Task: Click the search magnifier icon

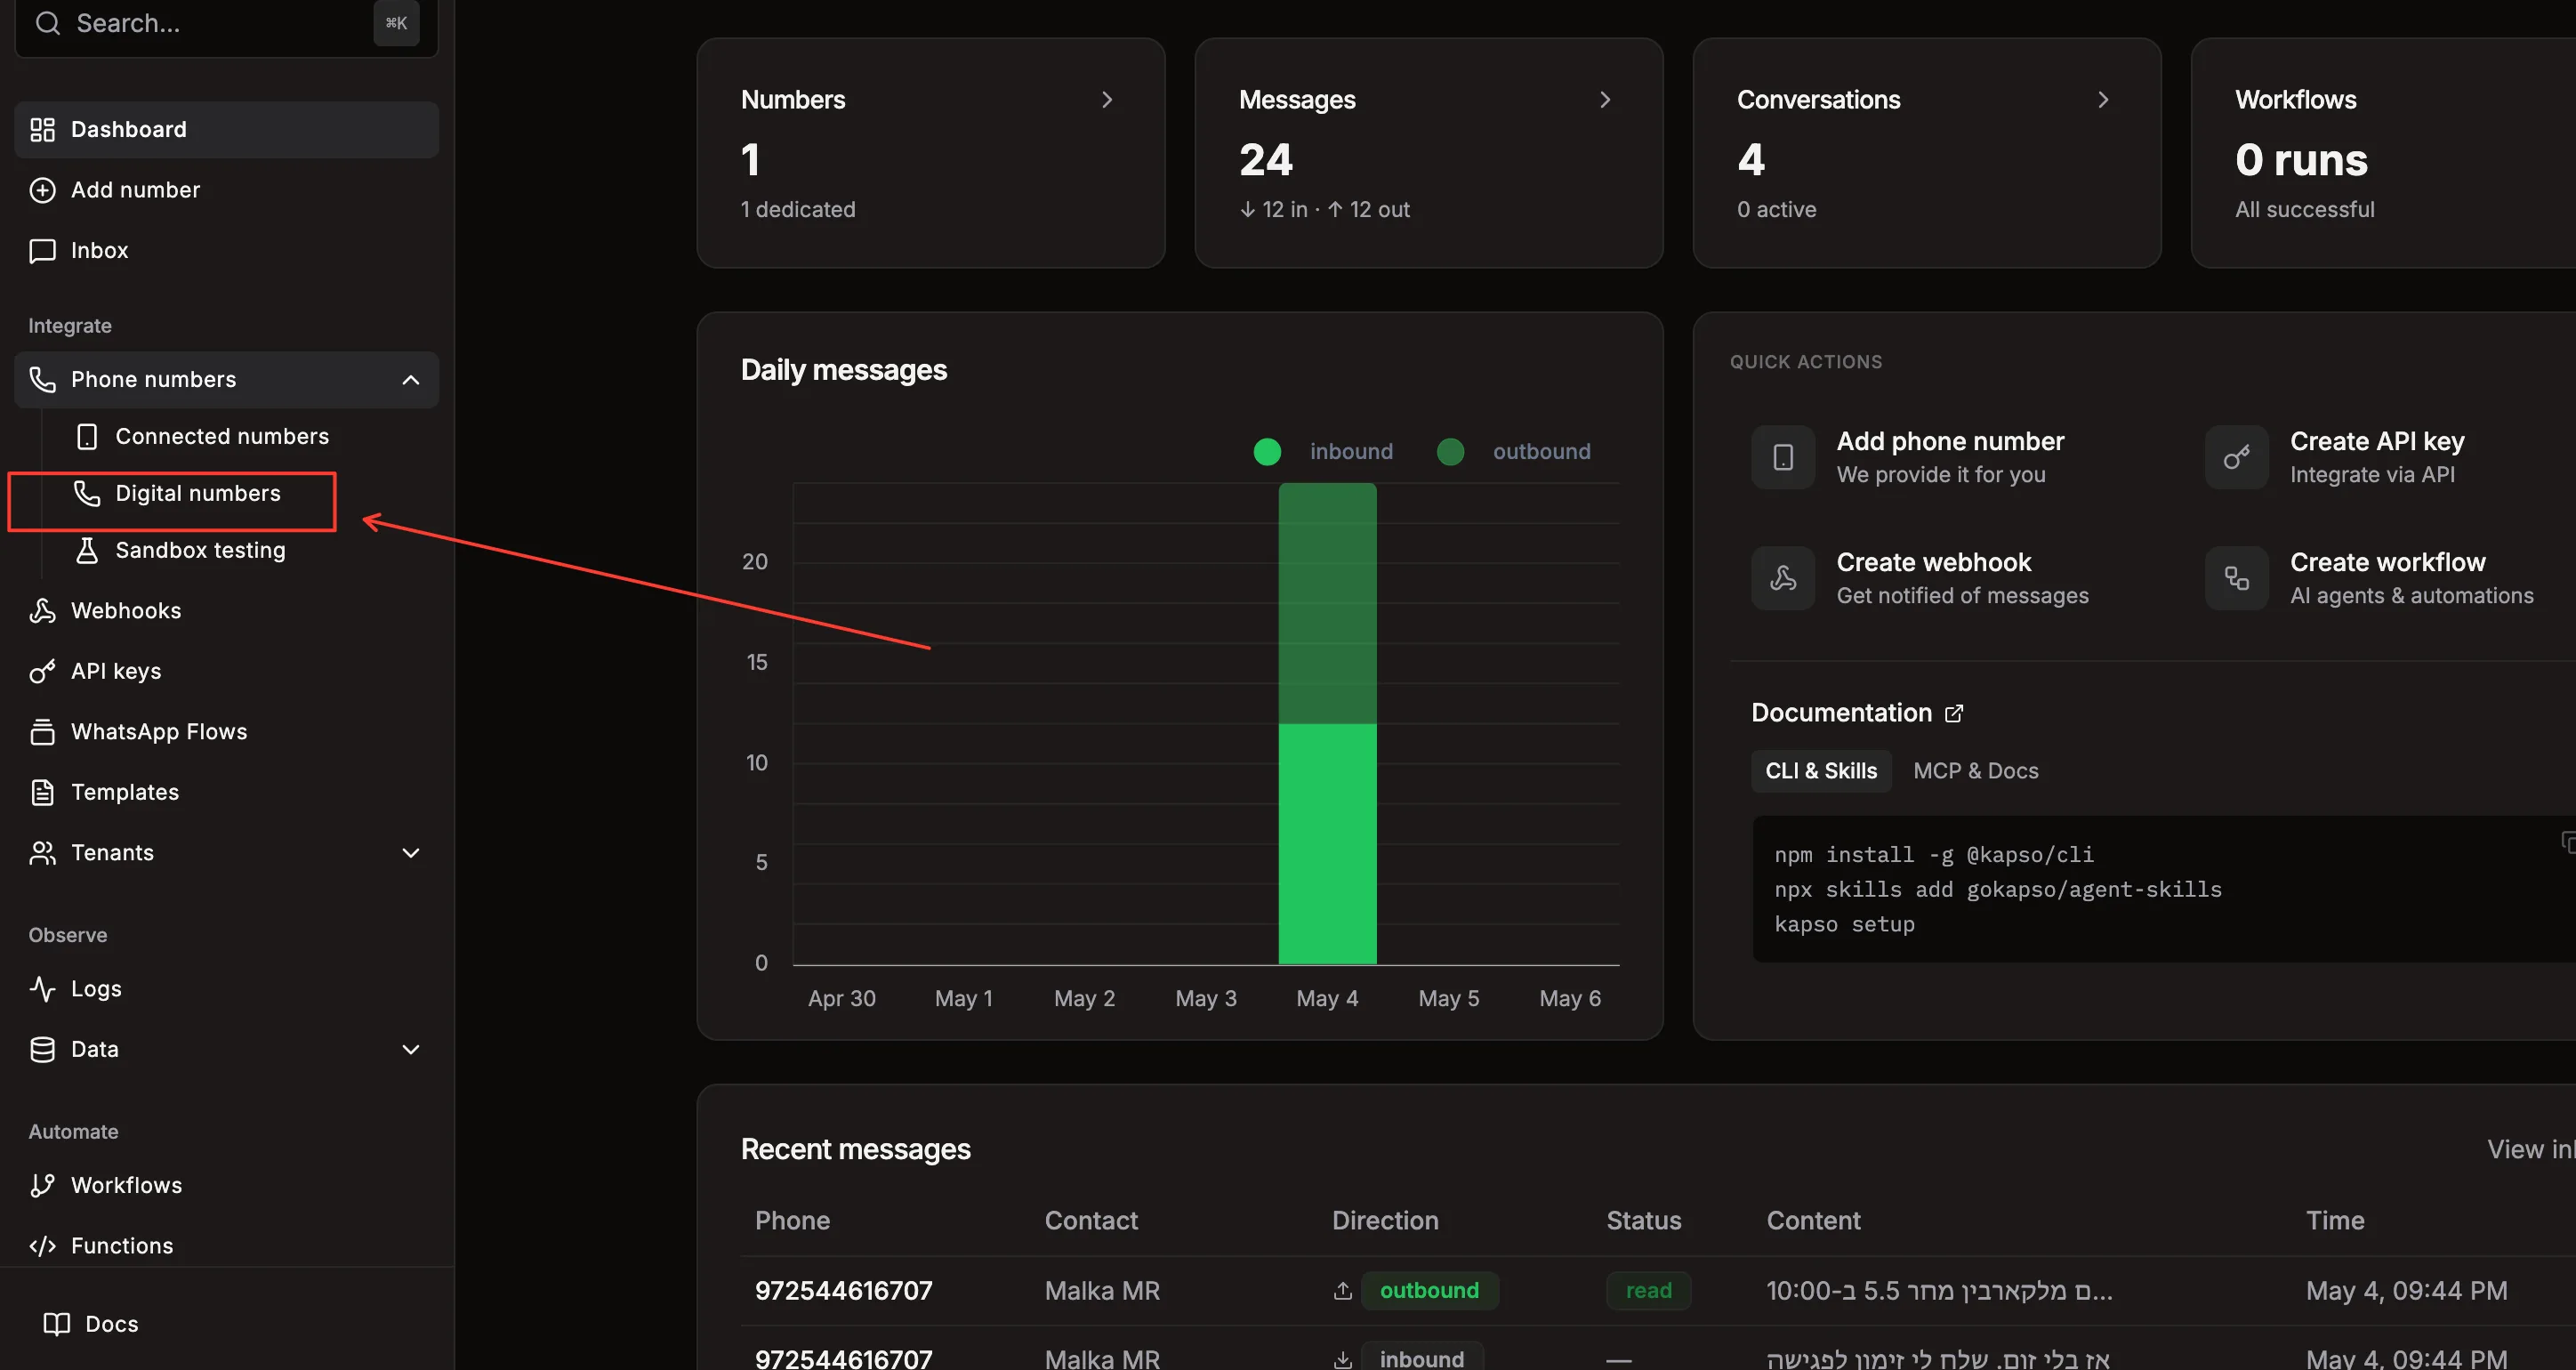Action: pos(47,23)
